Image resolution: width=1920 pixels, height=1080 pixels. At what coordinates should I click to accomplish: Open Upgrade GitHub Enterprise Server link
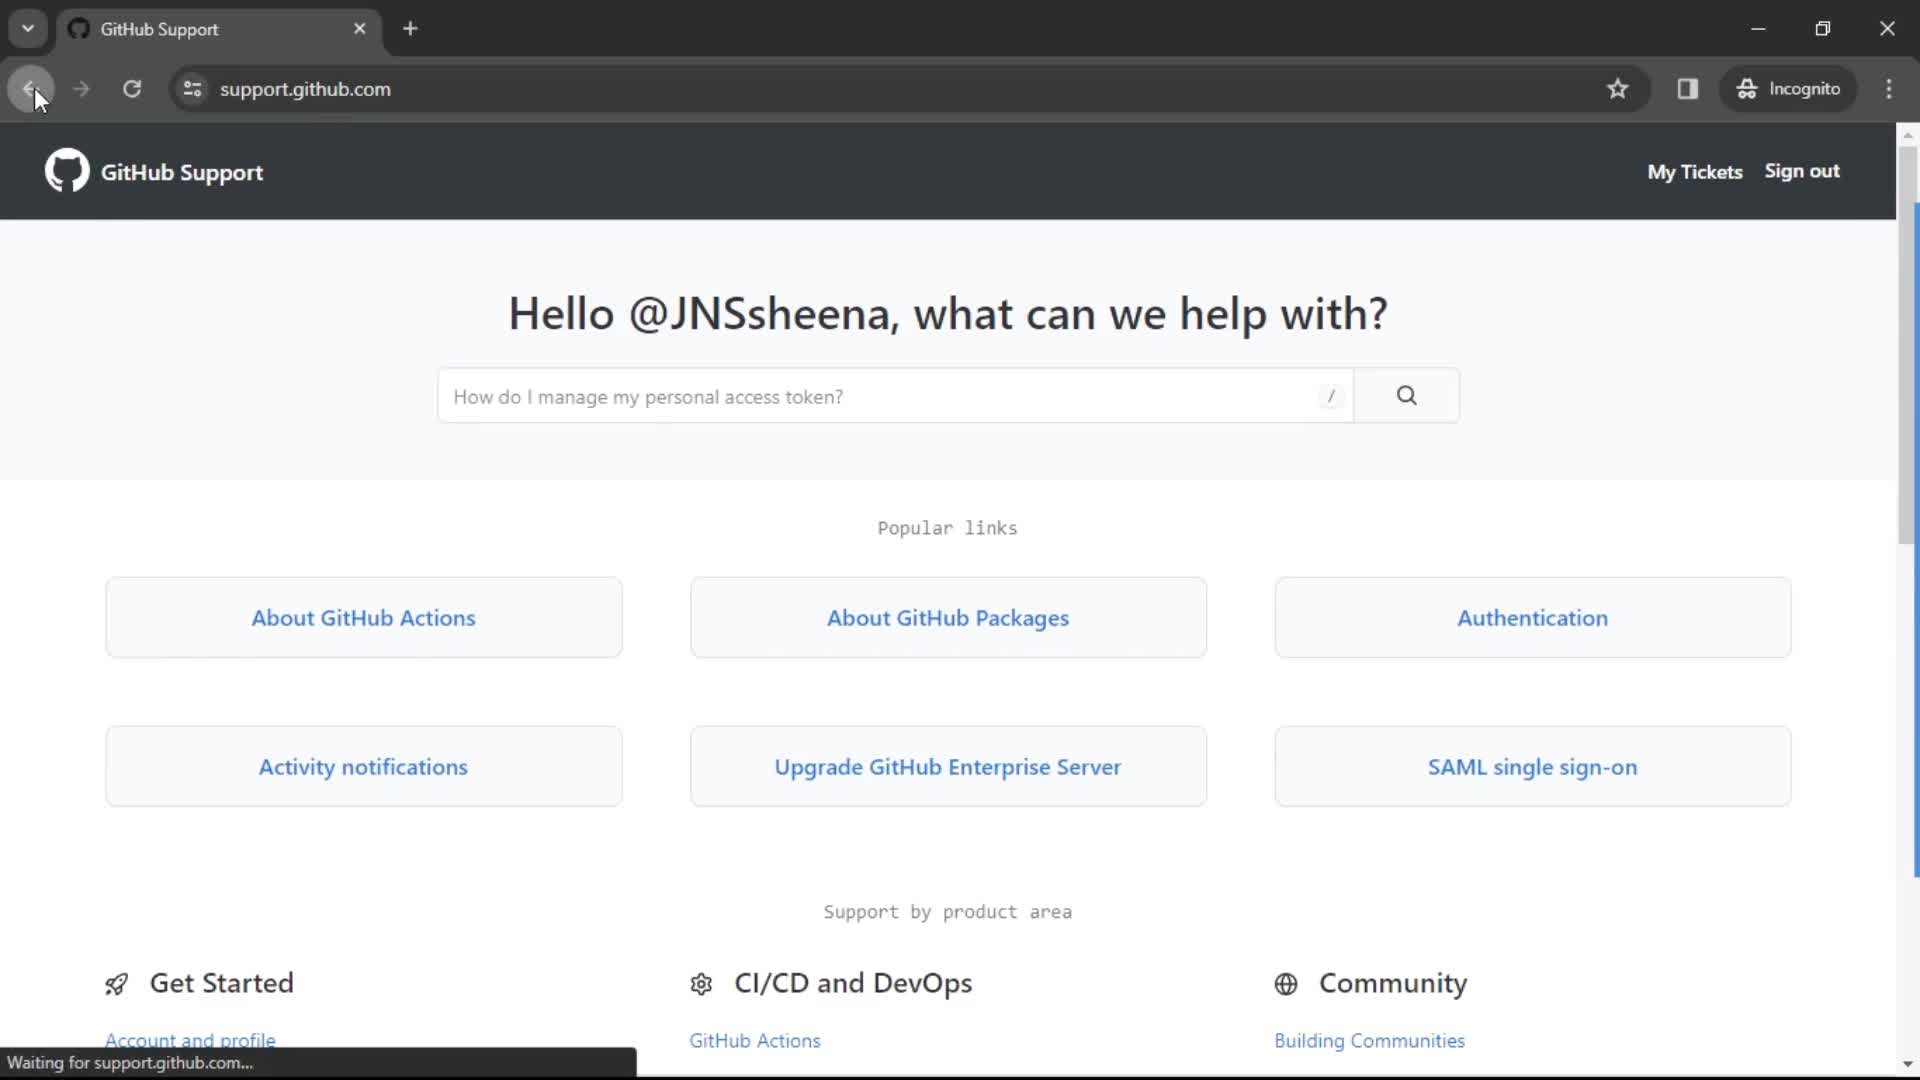948,767
